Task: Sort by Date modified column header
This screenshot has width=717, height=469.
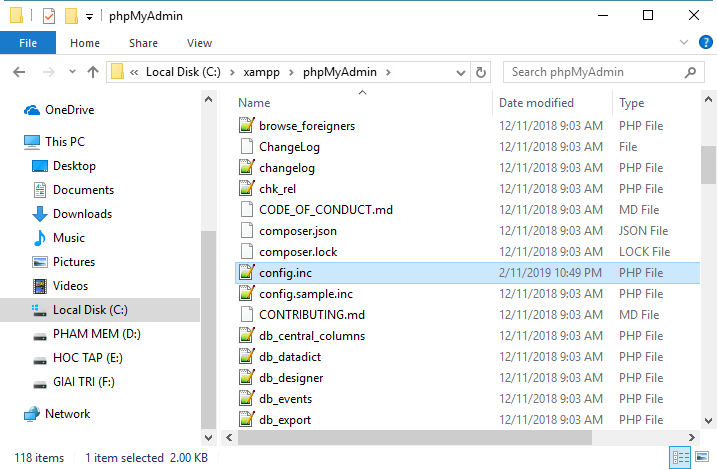Action: [x=536, y=103]
